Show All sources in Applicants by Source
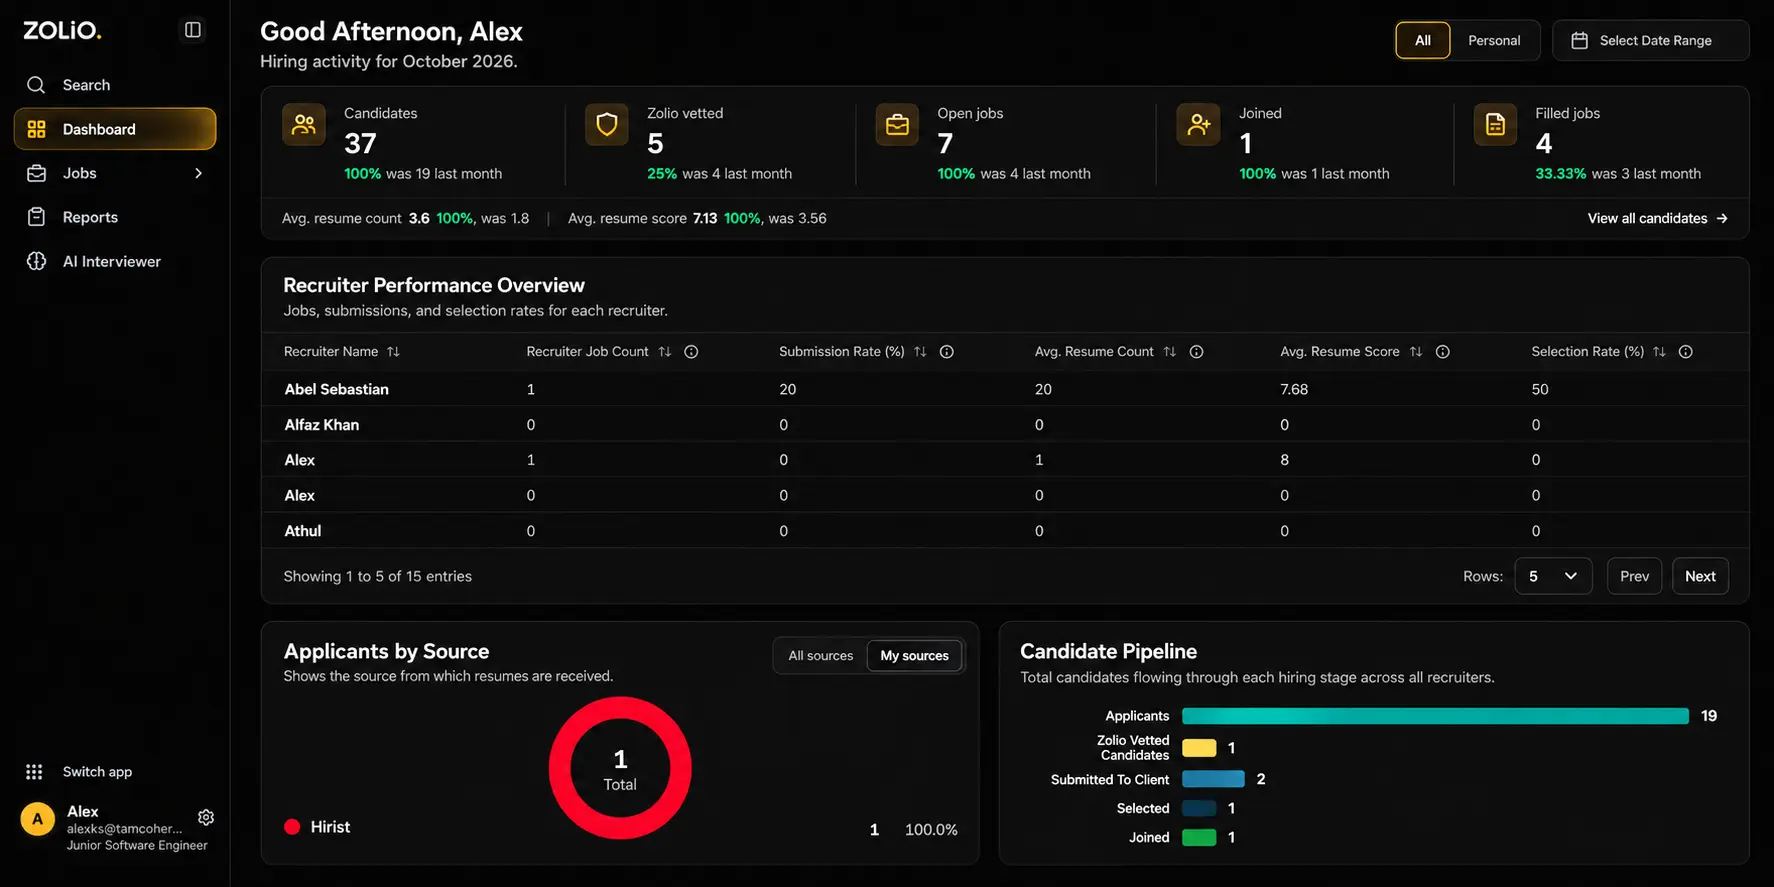The width and height of the screenshot is (1774, 887). pyautogui.click(x=820, y=656)
